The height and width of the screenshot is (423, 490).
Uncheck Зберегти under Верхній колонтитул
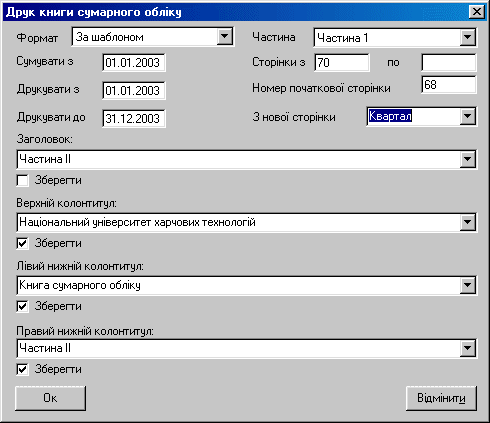tap(22, 243)
